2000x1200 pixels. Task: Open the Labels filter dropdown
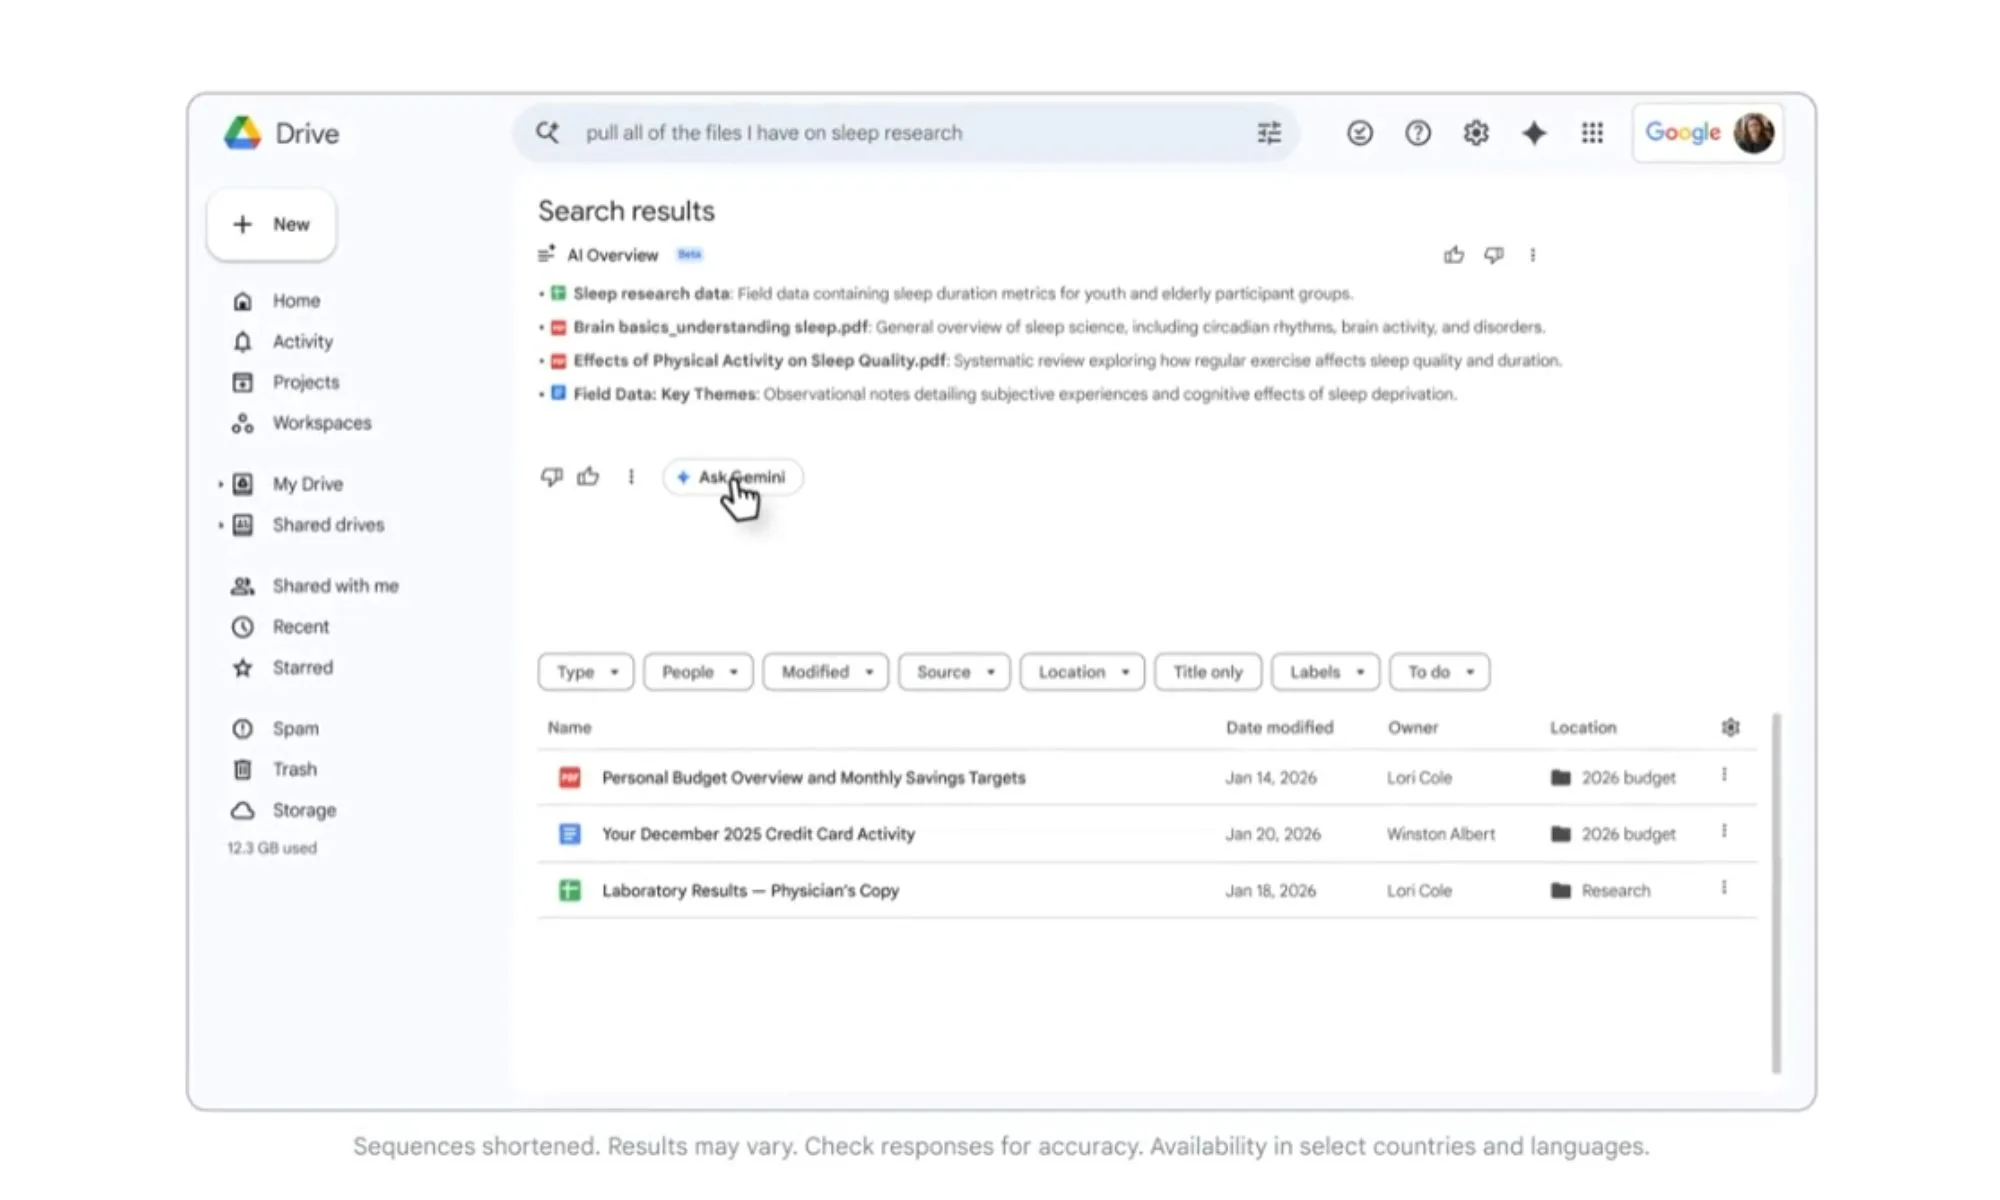click(x=1325, y=672)
